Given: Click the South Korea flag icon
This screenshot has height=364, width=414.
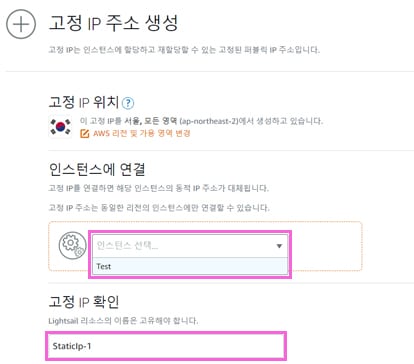Looking at the screenshot, I should point(60,127).
